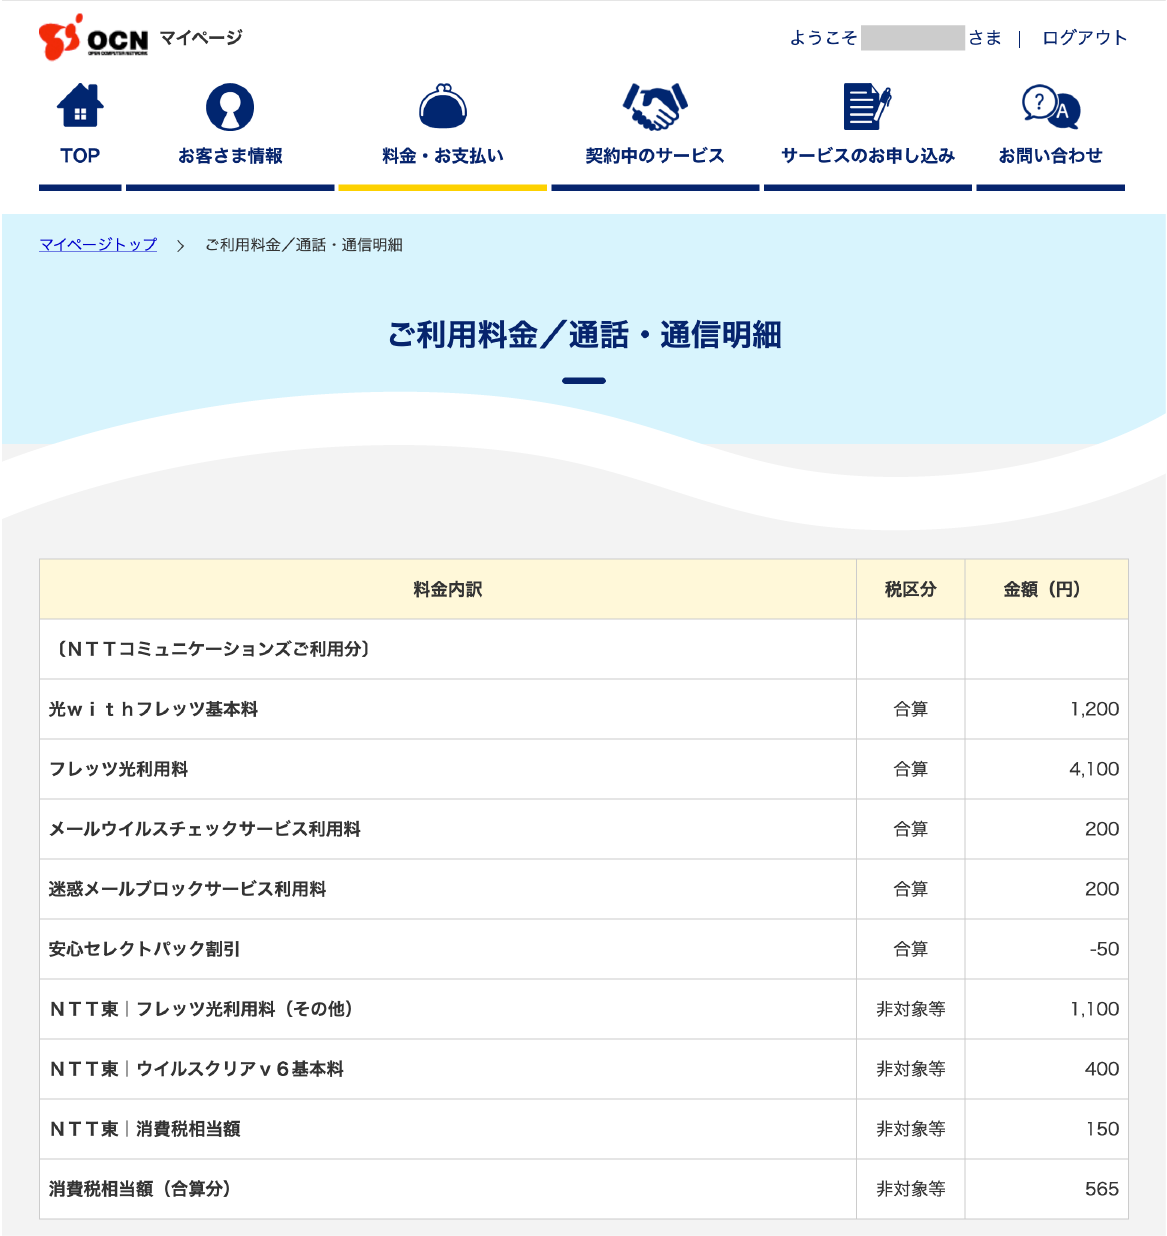Image resolution: width=1167 pixels, height=1236 pixels.
Task: Click the サービスのお申し込み document icon
Action: (x=868, y=107)
